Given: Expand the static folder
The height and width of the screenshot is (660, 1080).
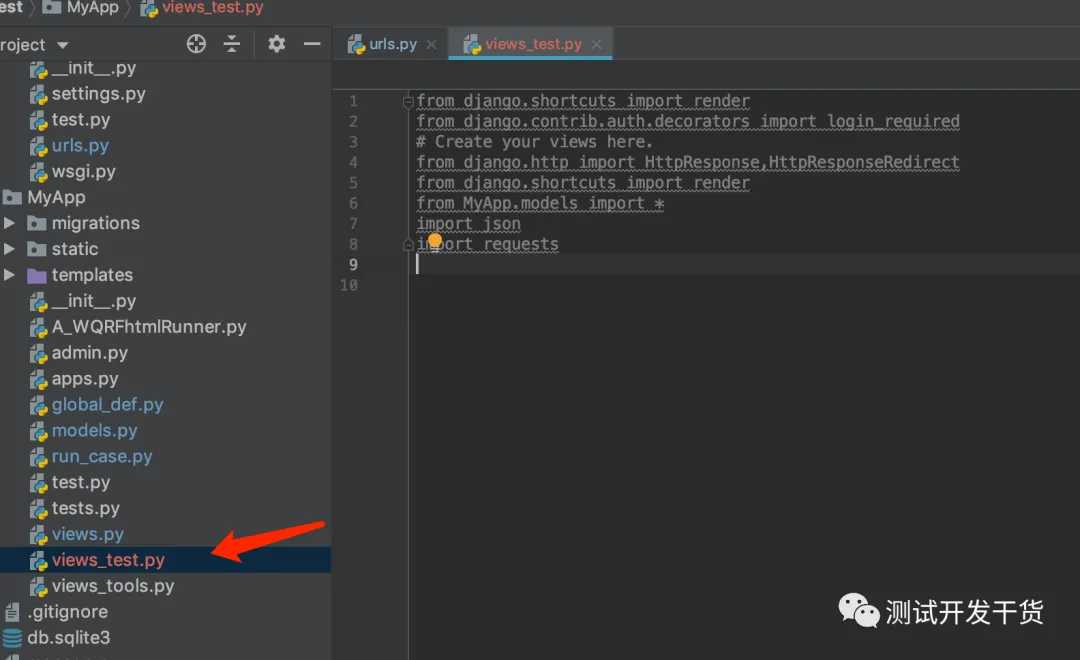Looking at the screenshot, I should coord(10,249).
